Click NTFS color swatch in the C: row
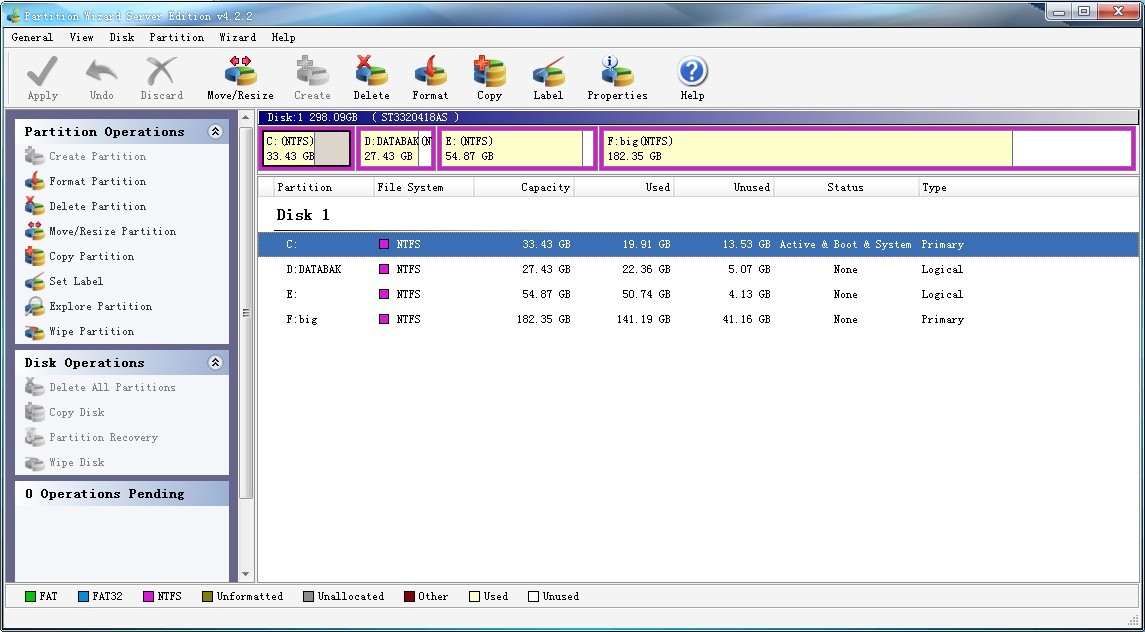Image resolution: width=1145 pixels, height=632 pixels. [384, 244]
